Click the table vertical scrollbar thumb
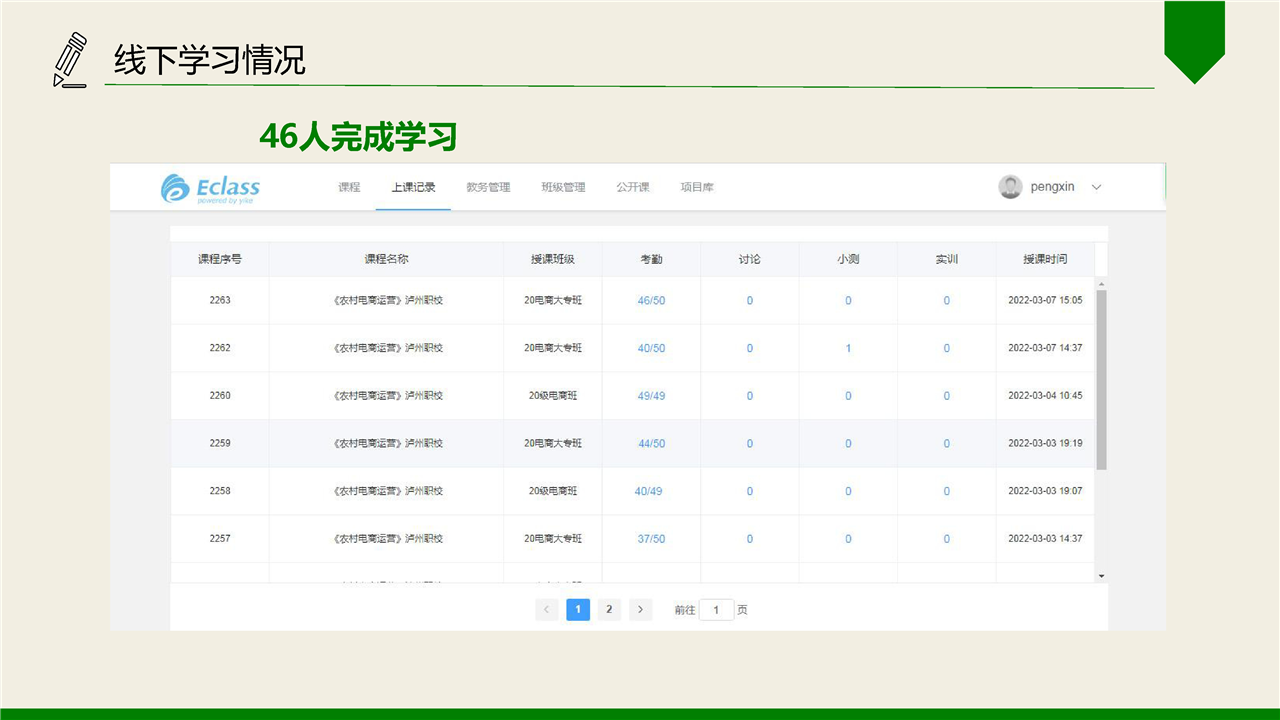 click(x=1101, y=380)
